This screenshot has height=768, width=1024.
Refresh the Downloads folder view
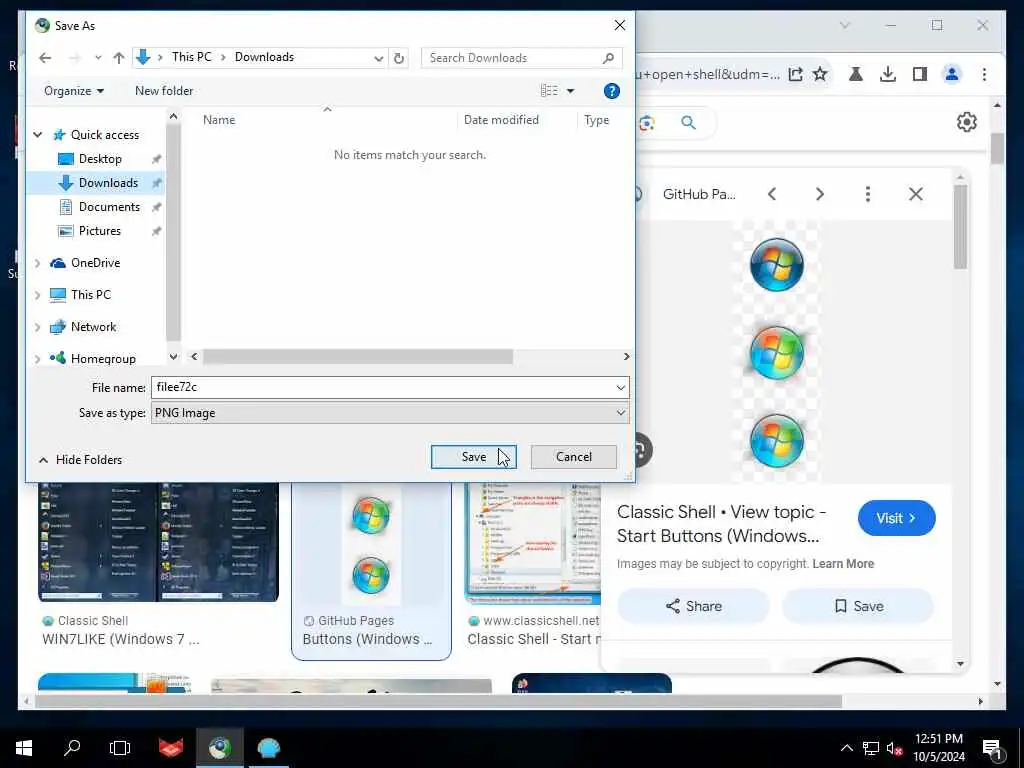(398, 57)
